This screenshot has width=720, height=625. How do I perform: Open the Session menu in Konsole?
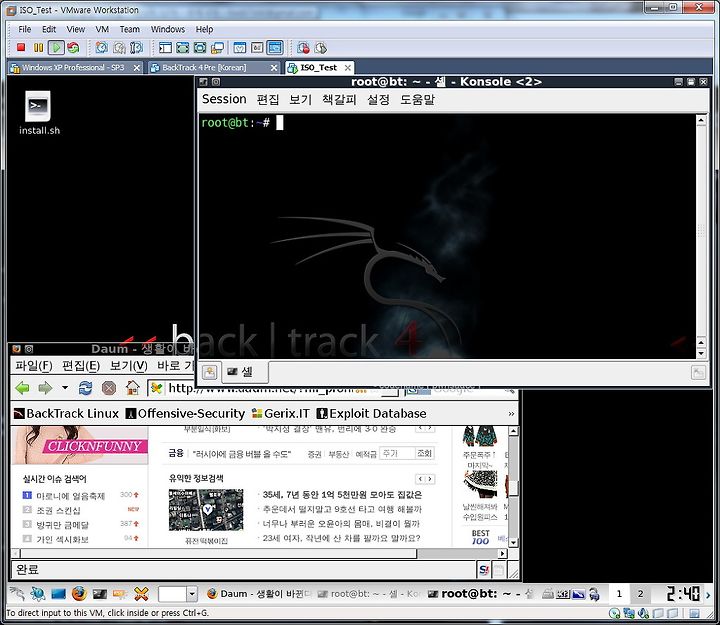coord(224,99)
